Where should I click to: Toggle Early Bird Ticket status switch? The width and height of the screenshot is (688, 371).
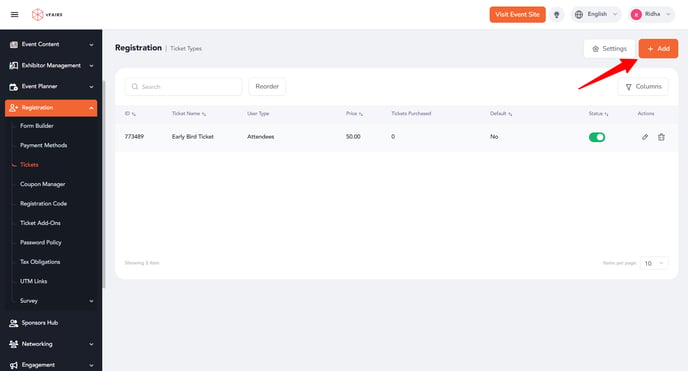(597, 137)
